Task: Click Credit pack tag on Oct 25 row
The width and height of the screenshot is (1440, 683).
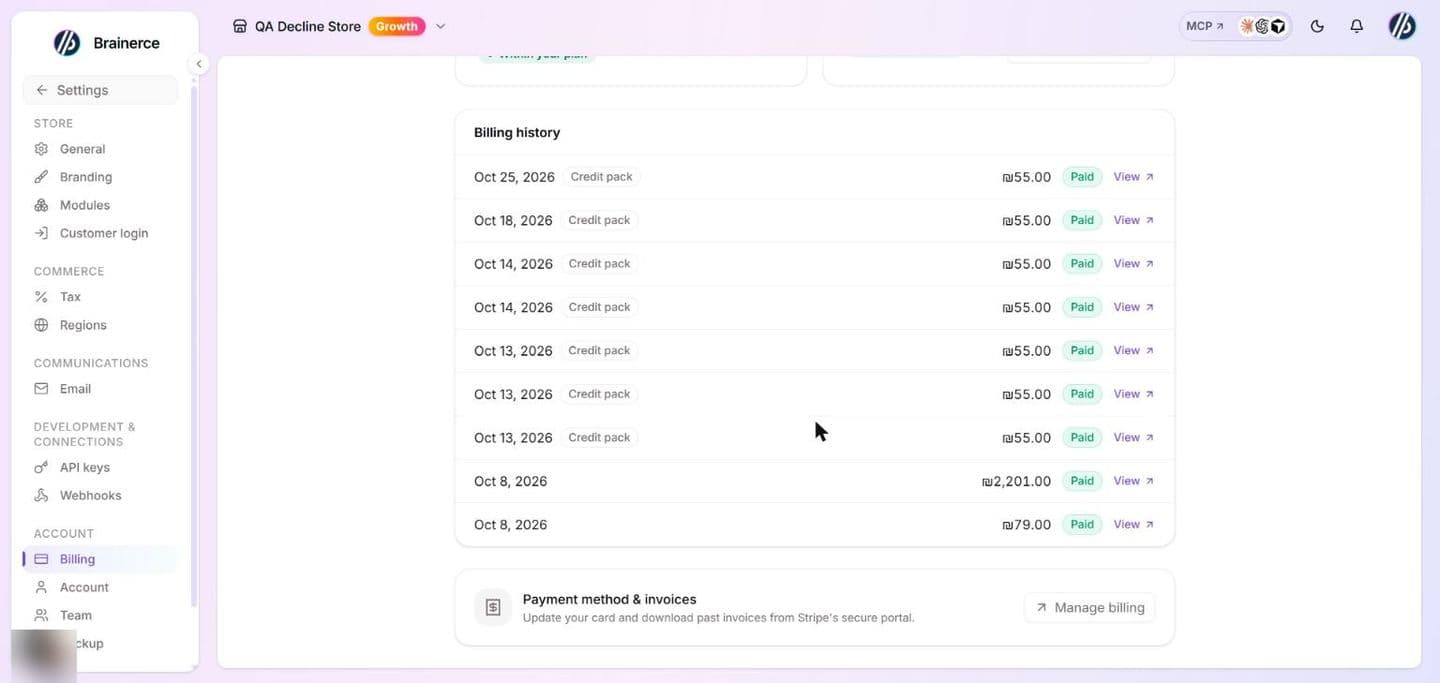Action: tap(601, 177)
